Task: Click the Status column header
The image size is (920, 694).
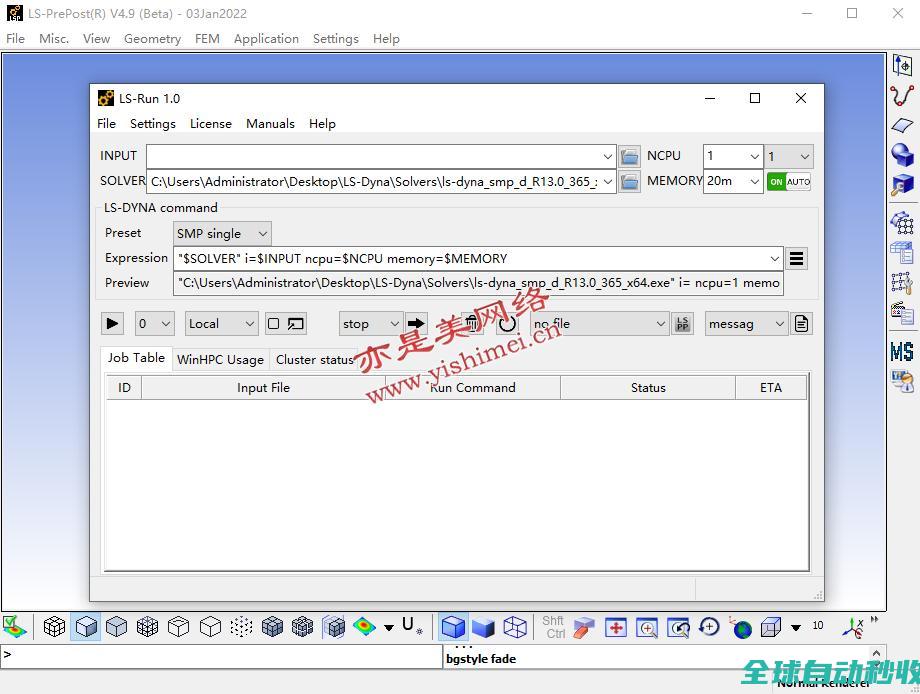Action: click(647, 388)
